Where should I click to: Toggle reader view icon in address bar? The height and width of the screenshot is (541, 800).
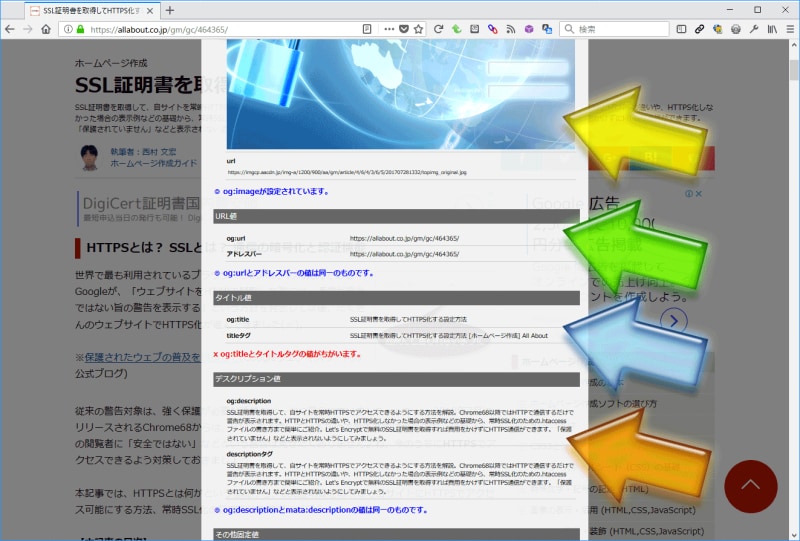click(x=367, y=29)
